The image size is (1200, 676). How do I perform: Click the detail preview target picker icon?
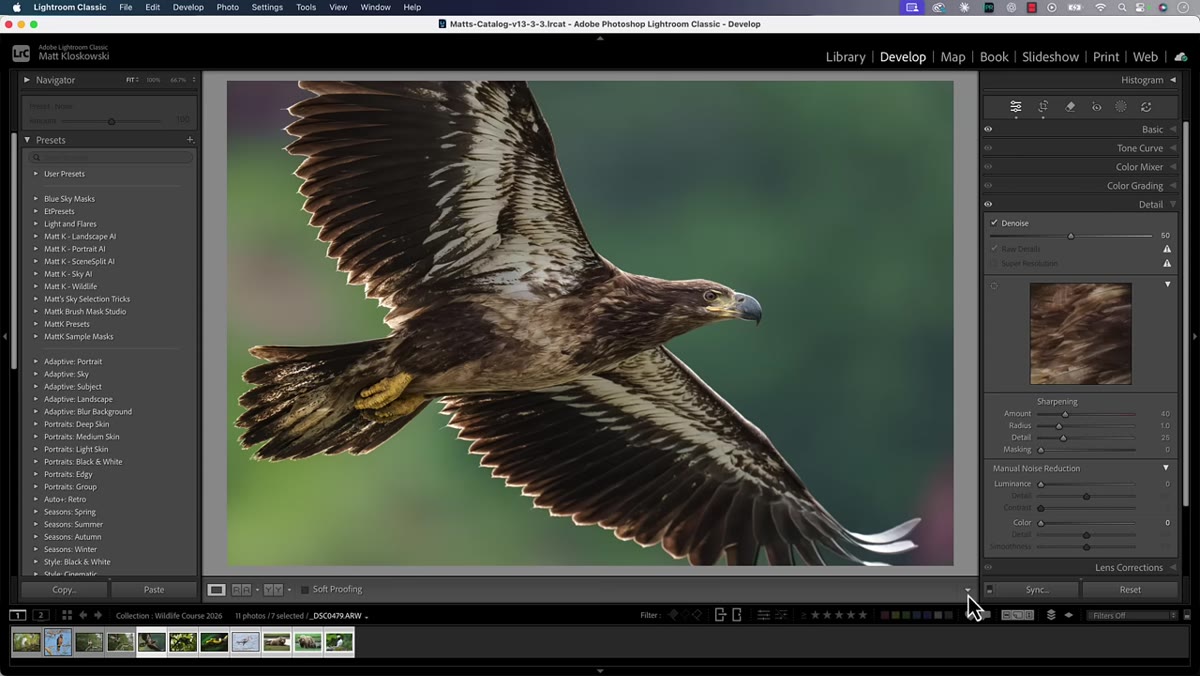994,286
